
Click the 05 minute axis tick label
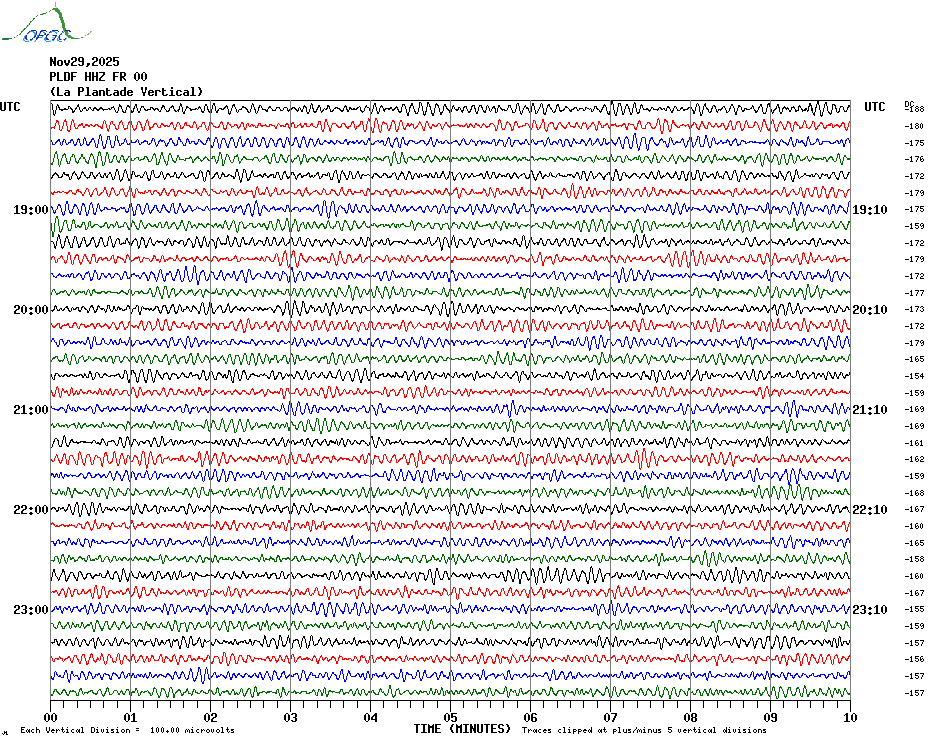coord(450,717)
